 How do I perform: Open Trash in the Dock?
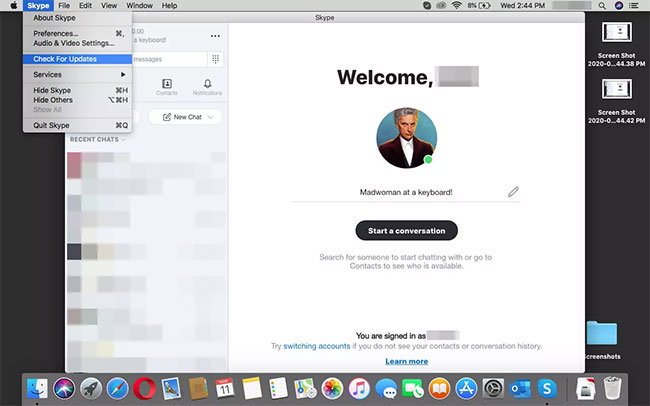coord(612,389)
